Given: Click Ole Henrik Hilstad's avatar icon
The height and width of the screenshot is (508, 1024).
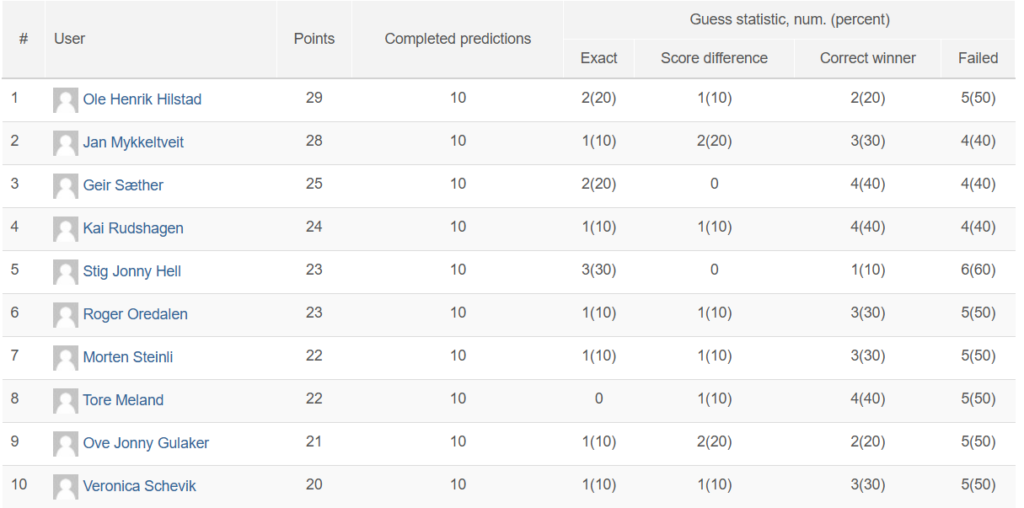Looking at the screenshot, I should 65,100.
